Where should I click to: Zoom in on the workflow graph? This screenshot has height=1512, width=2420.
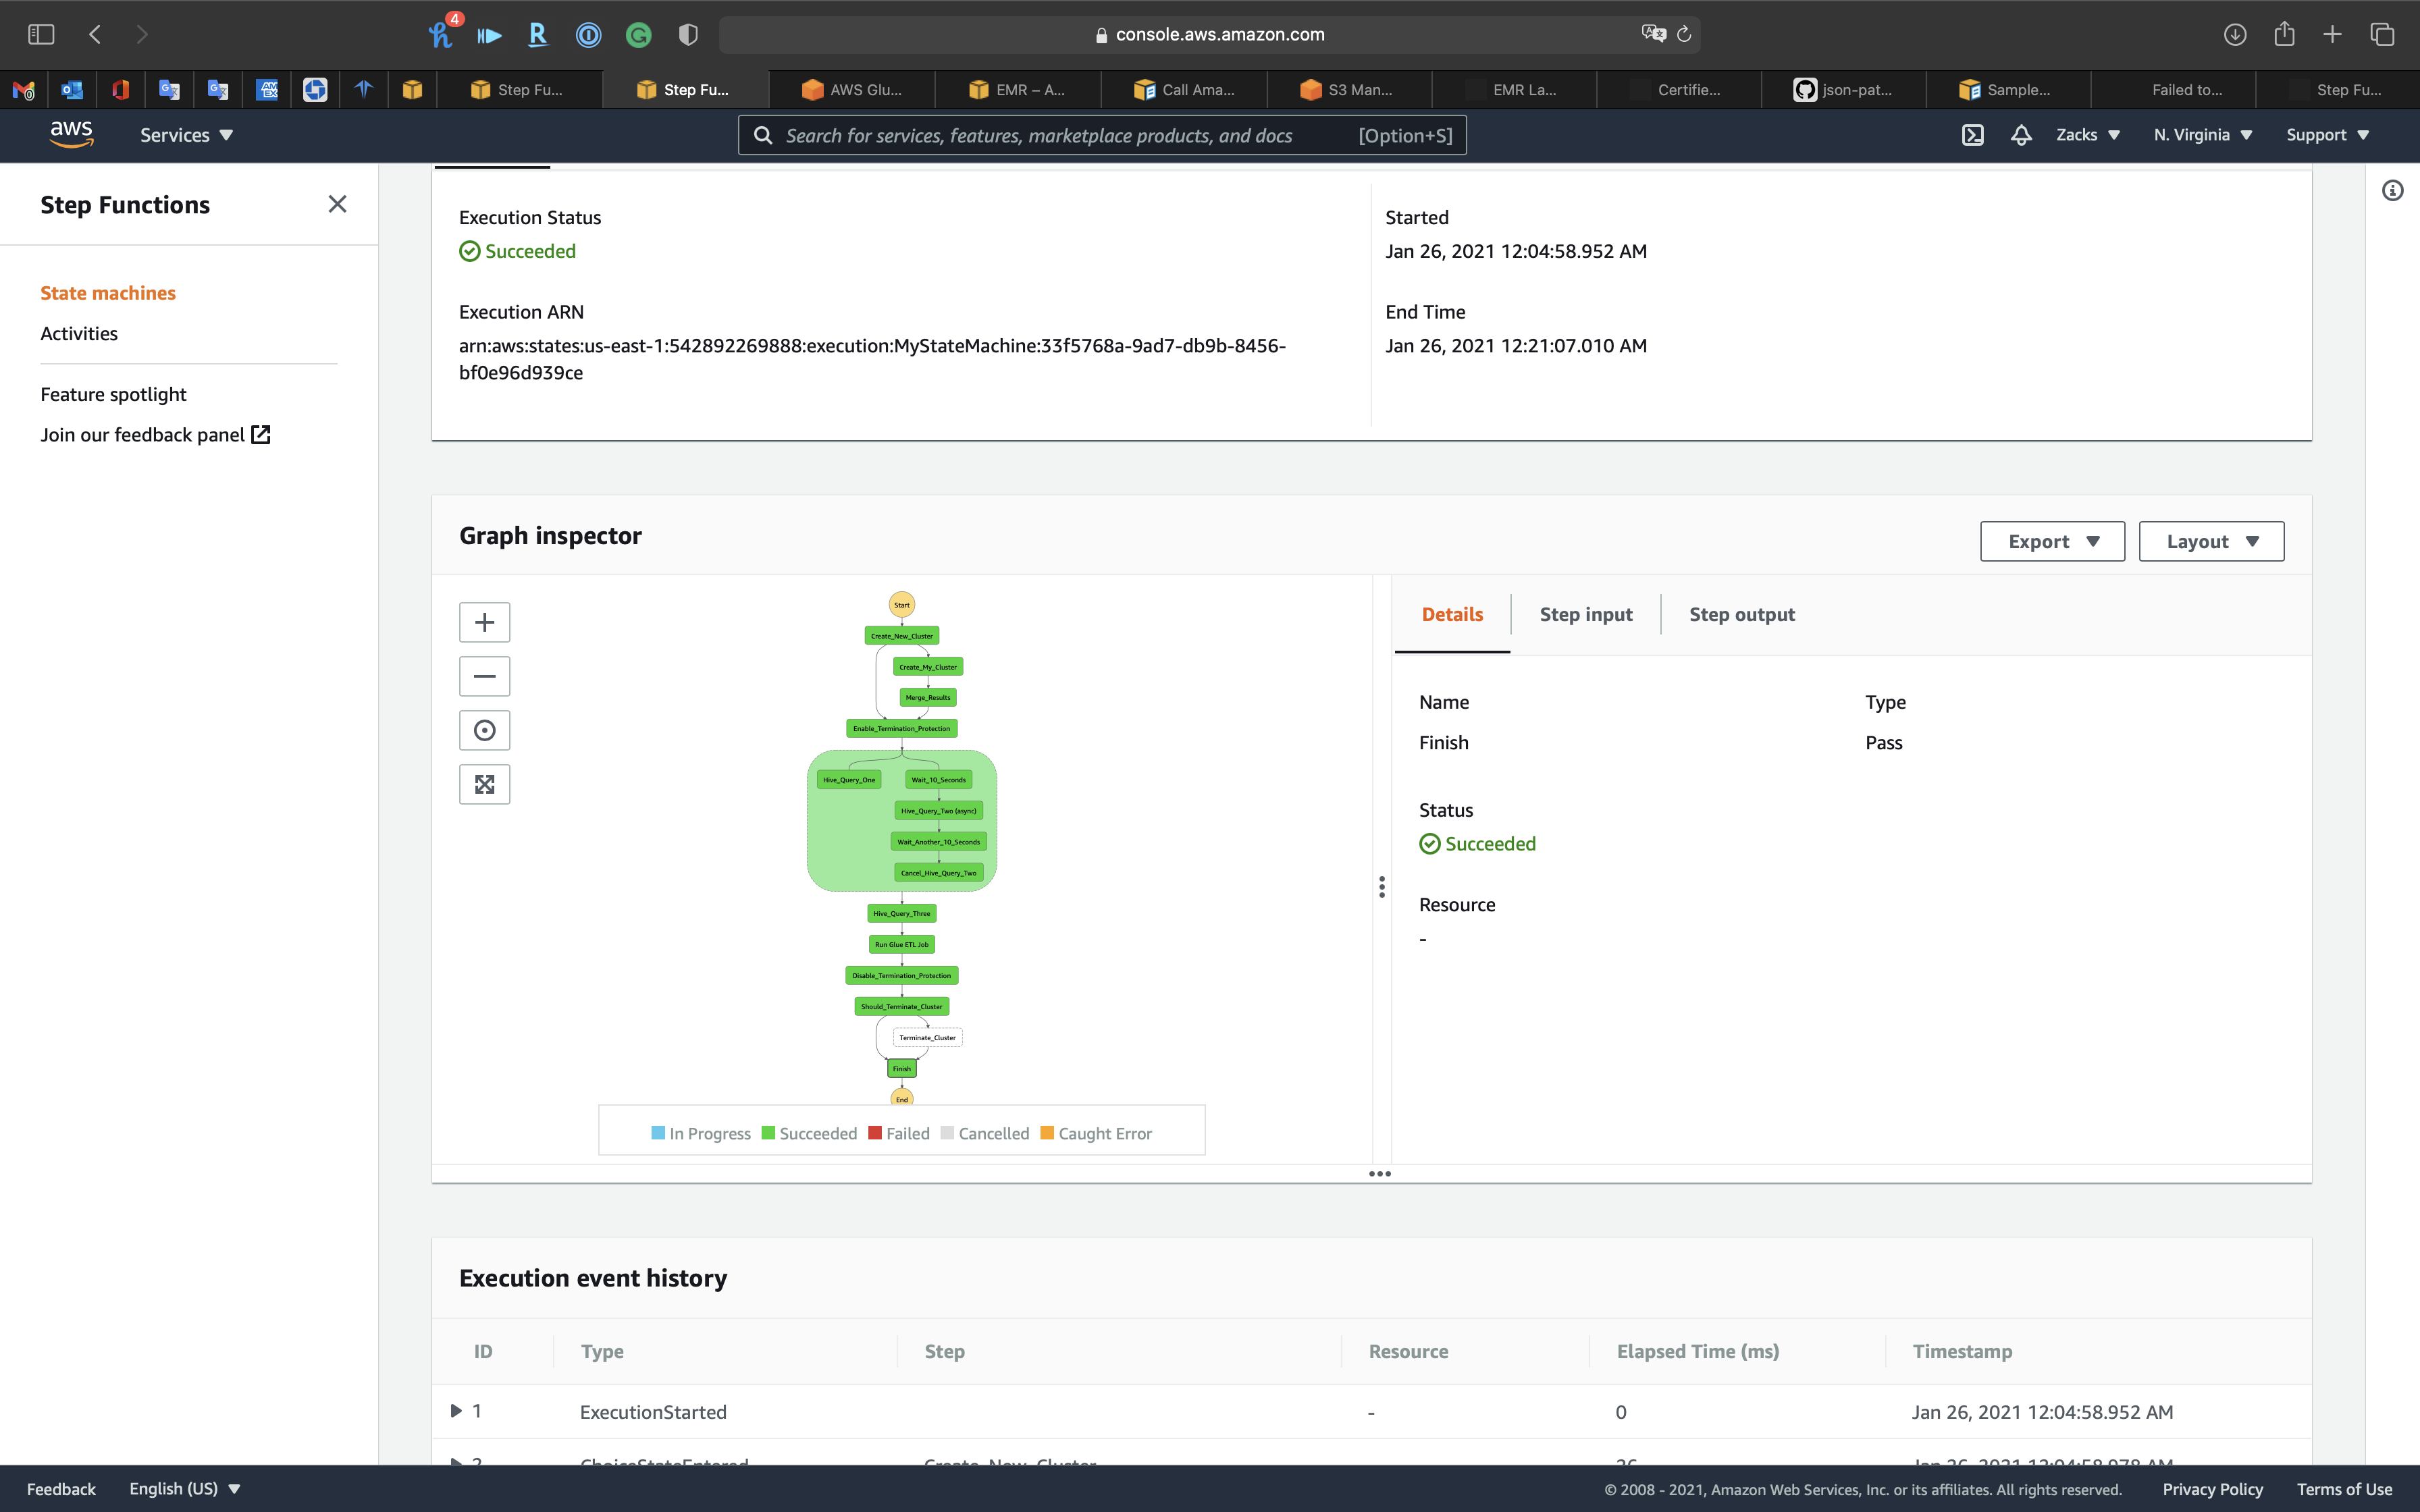pyautogui.click(x=484, y=622)
